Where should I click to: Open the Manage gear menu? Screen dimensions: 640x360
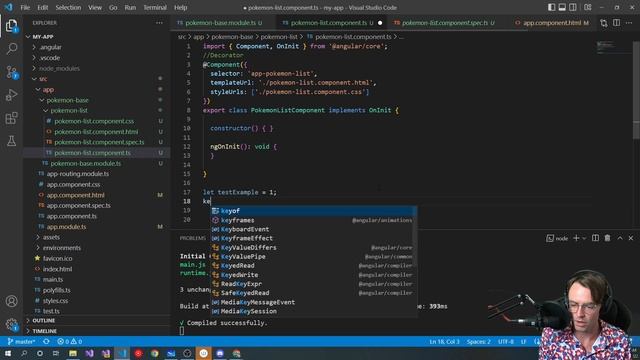pyautogui.click(x=11, y=324)
